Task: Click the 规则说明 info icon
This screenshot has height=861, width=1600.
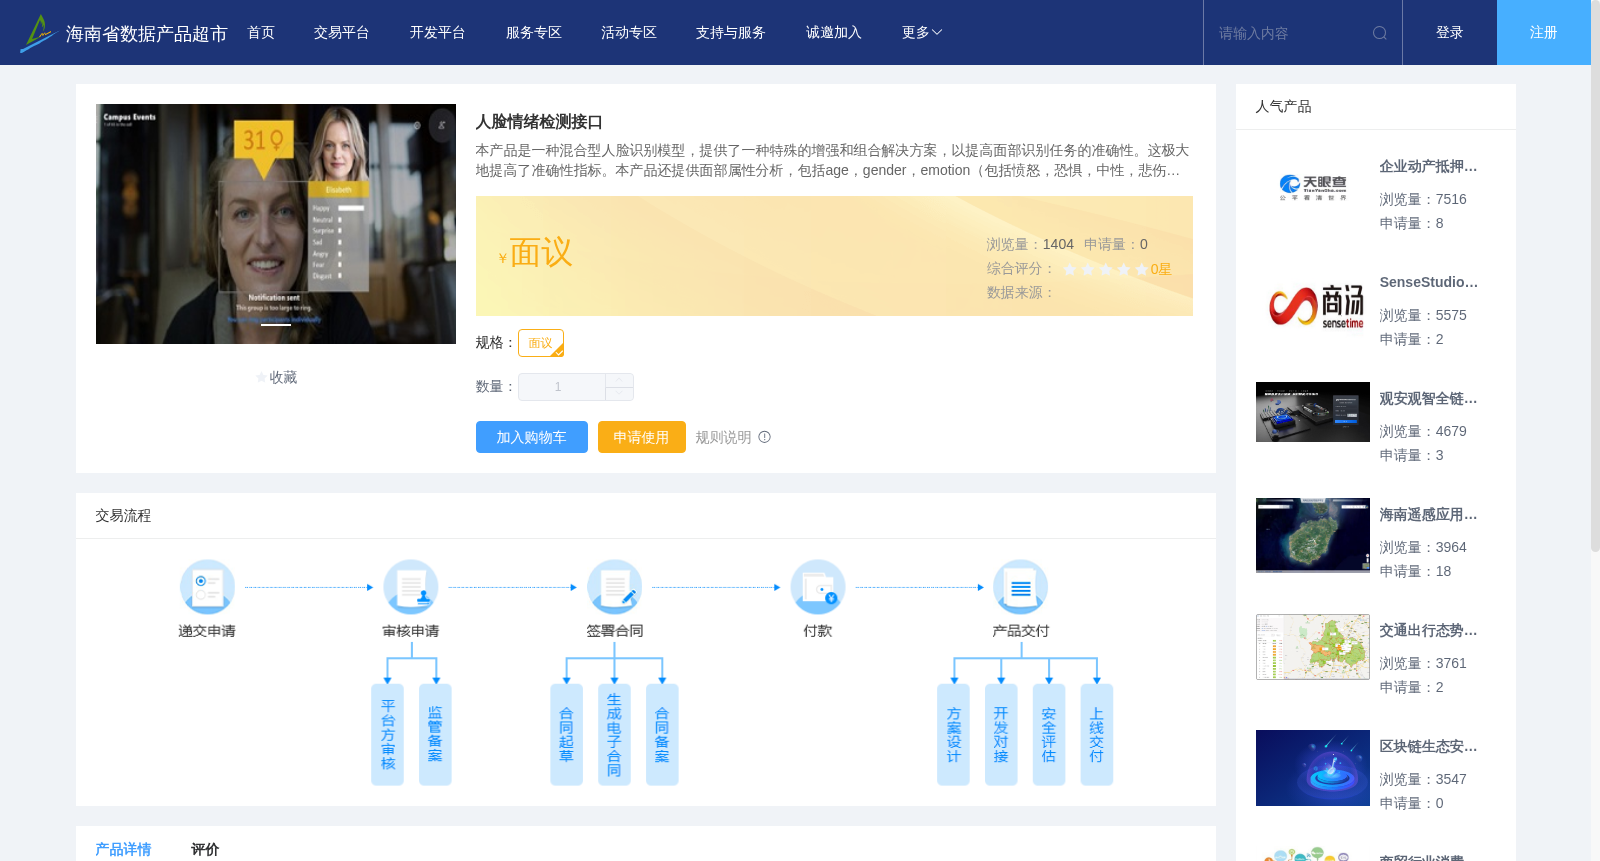Action: tap(765, 437)
